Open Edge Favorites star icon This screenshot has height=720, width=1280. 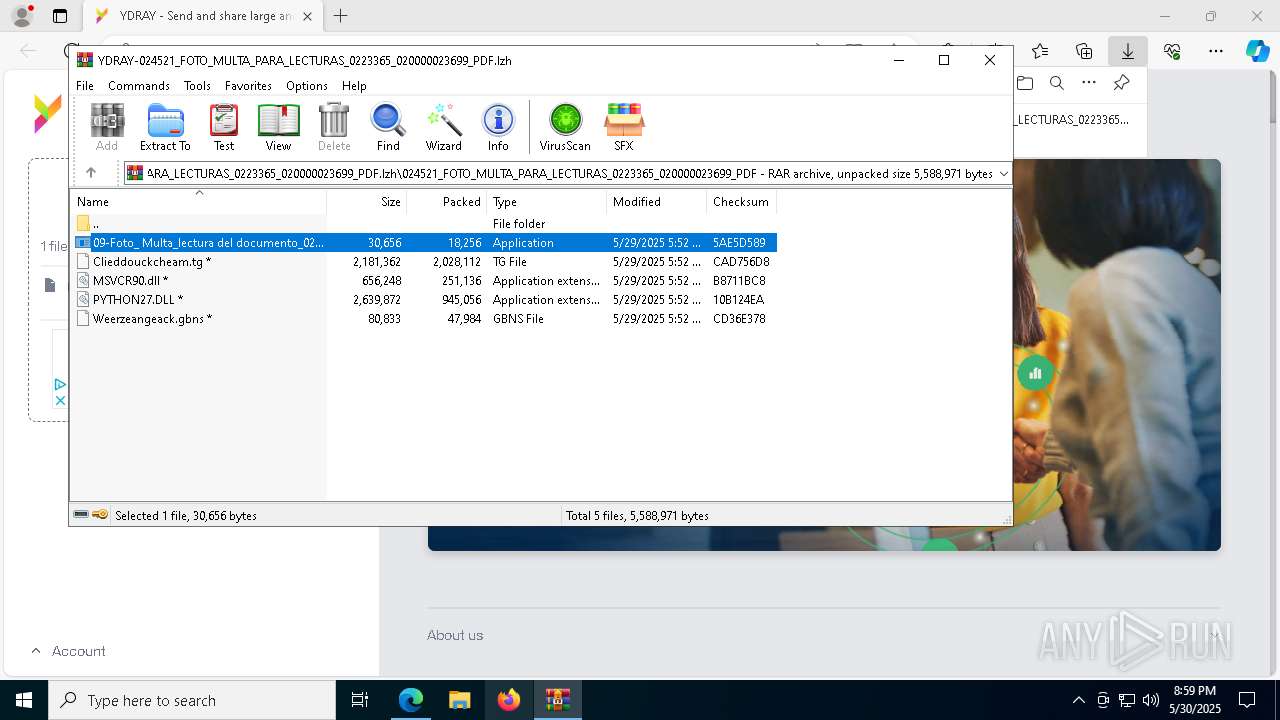coord(1040,51)
